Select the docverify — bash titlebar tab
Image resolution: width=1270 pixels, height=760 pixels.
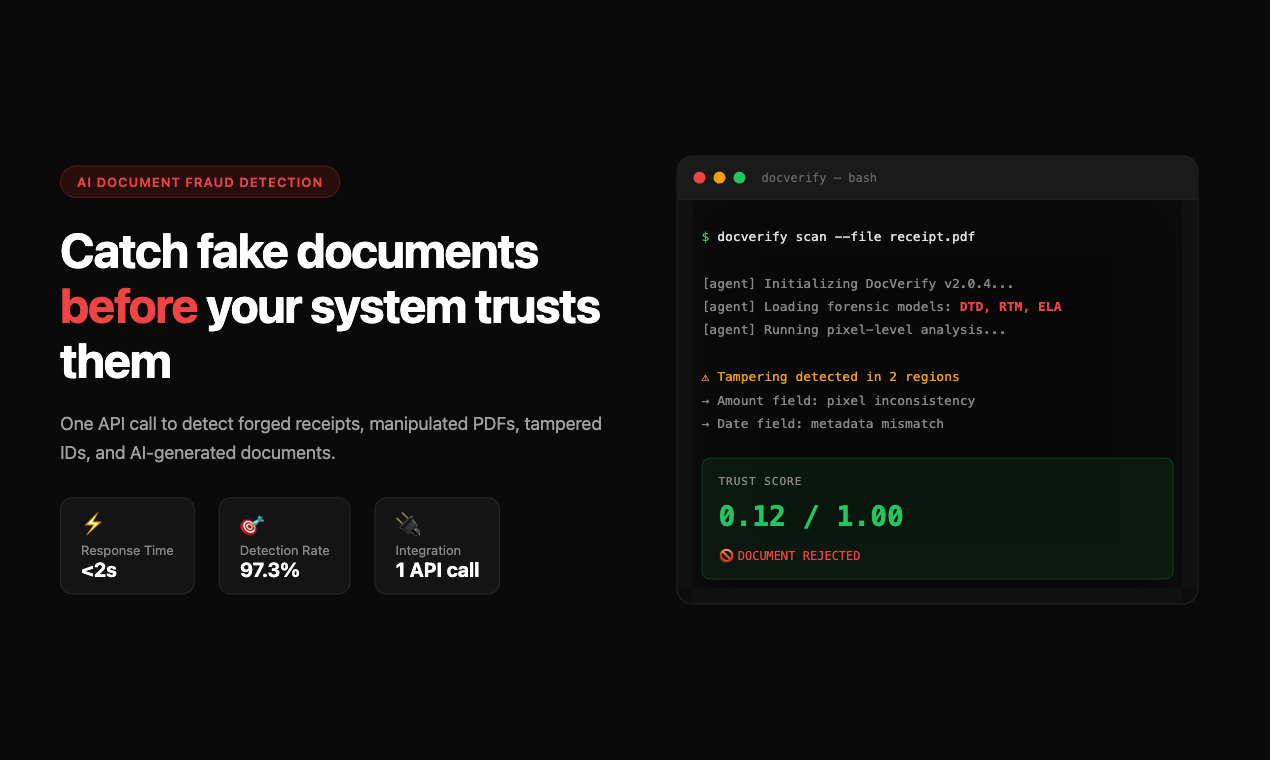pyautogui.click(x=818, y=177)
